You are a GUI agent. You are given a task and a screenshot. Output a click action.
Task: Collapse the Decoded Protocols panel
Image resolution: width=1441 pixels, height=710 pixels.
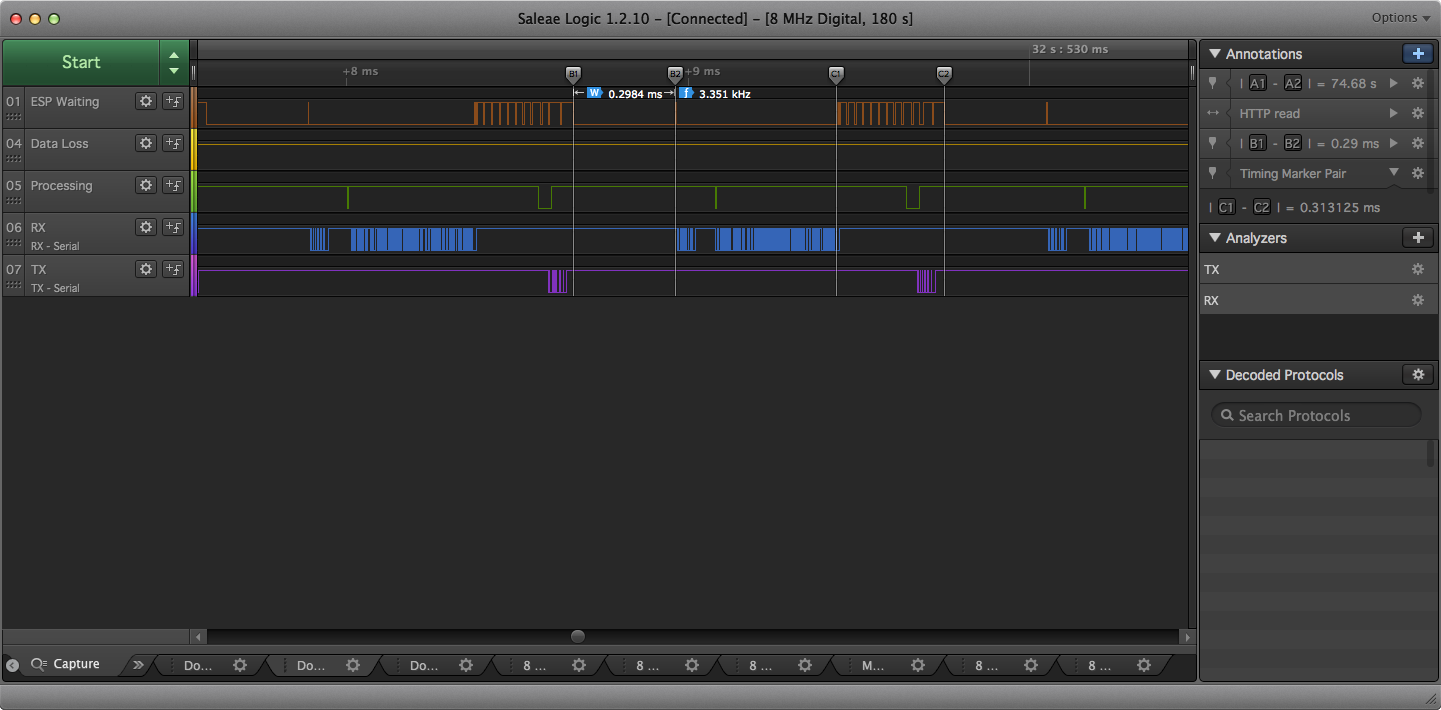tap(1215, 375)
